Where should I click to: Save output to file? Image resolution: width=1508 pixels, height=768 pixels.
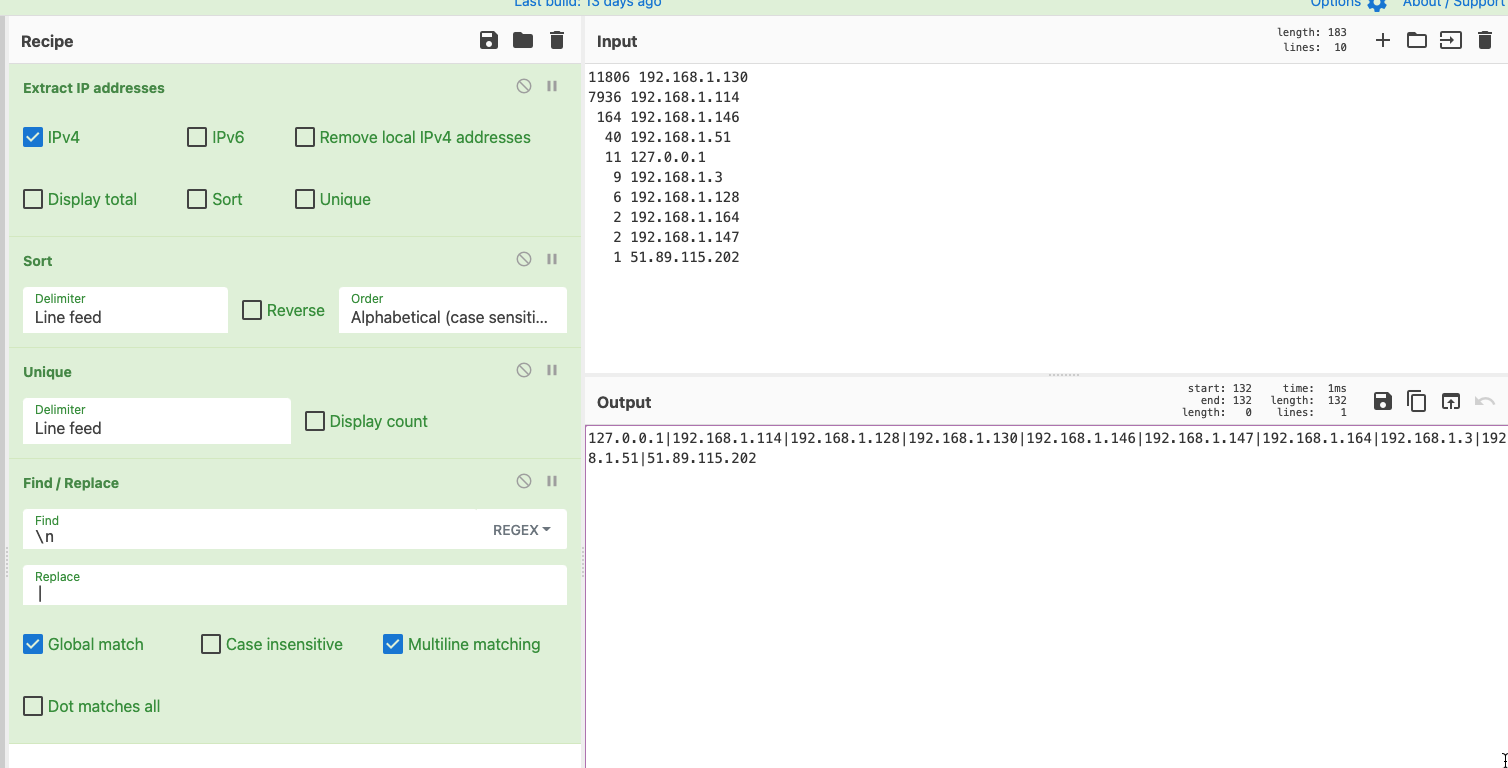[x=1382, y=402]
